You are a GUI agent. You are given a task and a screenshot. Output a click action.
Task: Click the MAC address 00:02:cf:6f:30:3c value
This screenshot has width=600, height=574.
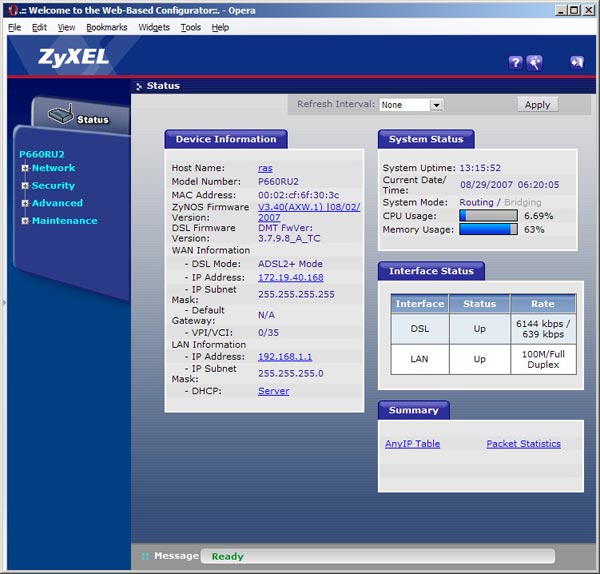(x=298, y=195)
